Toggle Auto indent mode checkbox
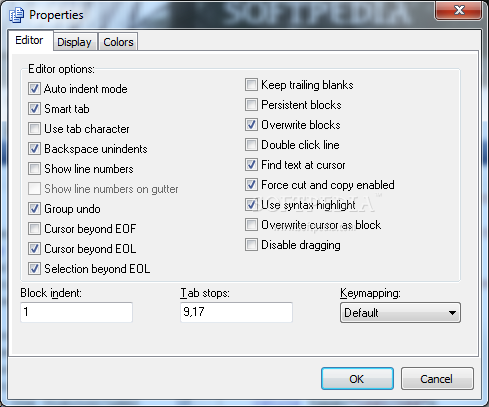The height and width of the screenshot is (407, 489). [34, 89]
